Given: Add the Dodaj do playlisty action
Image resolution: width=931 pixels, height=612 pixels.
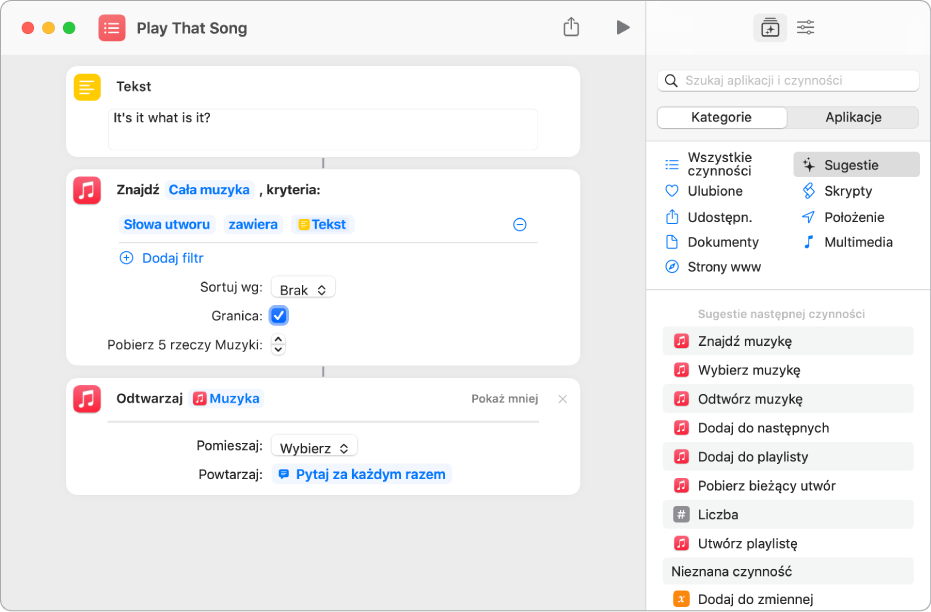Looking at the screenshot, I should tap(788, 456).
